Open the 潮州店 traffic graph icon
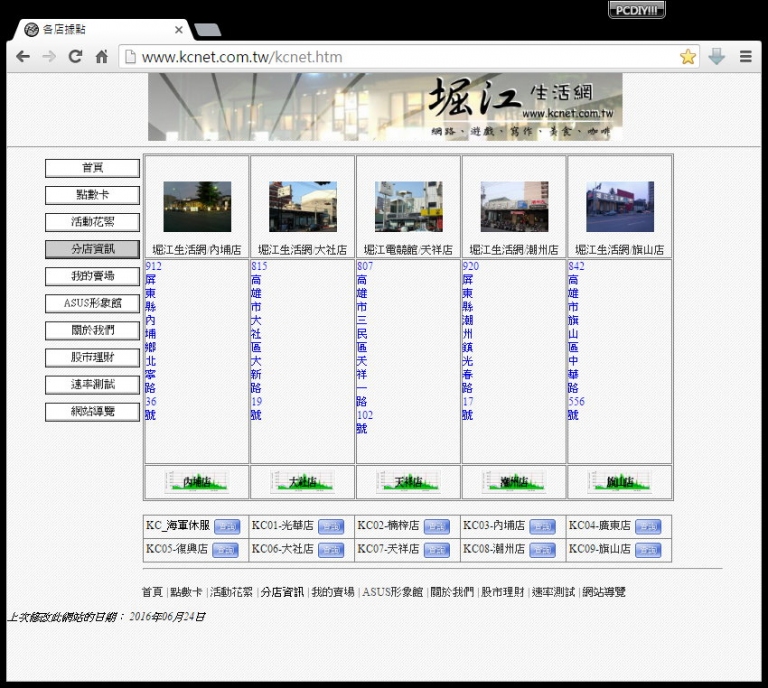 [514, 482]
